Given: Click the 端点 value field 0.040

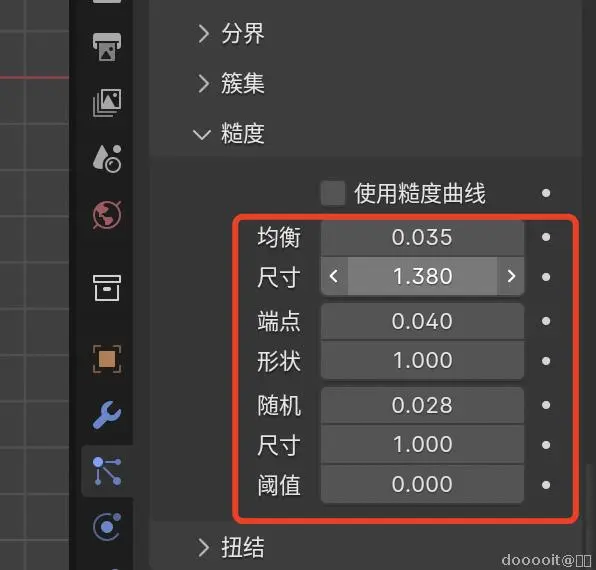Looking at the screenshot, I should coord(422,321).
